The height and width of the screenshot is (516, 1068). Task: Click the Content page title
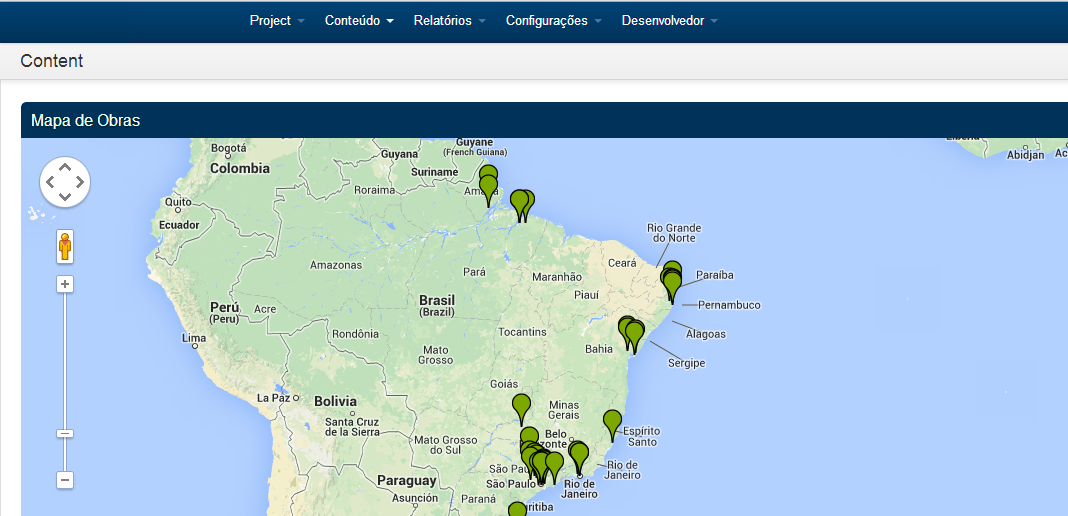click(52, 61)
